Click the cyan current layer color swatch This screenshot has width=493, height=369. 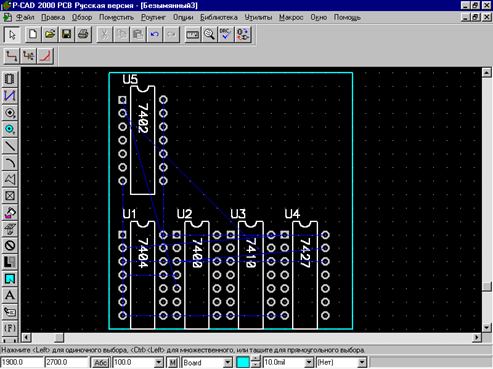coord(243,362)
